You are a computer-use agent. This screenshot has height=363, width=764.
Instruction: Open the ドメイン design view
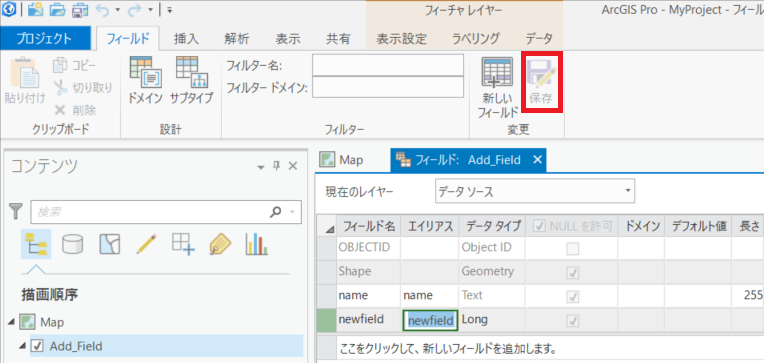145,80
